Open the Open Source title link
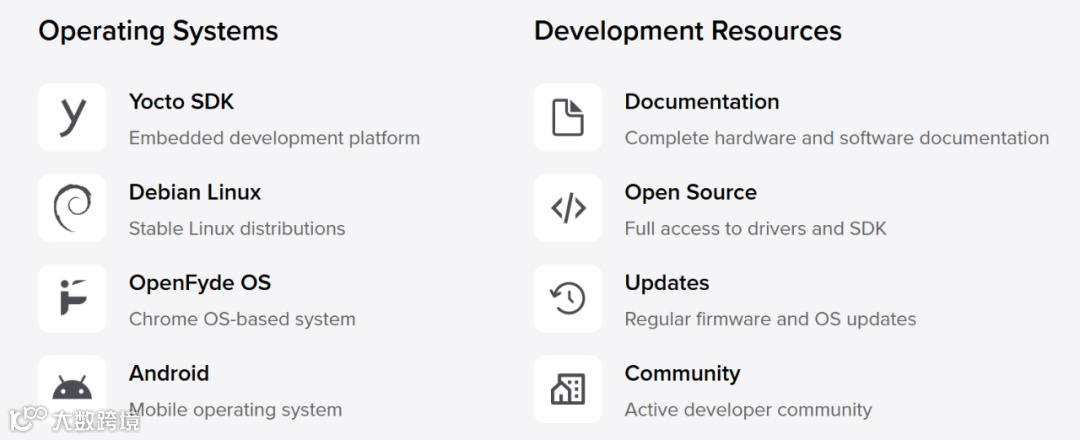Screen dimensions: 1080x440 point(691,192)
